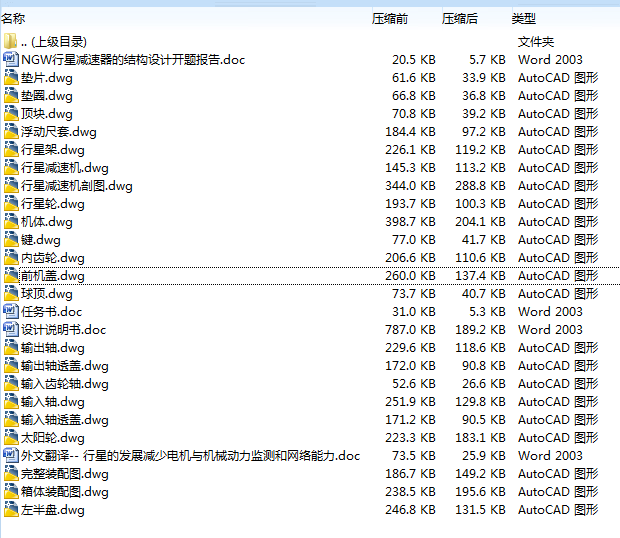Select the file name 内齿轮.dwg

(53, 258)
